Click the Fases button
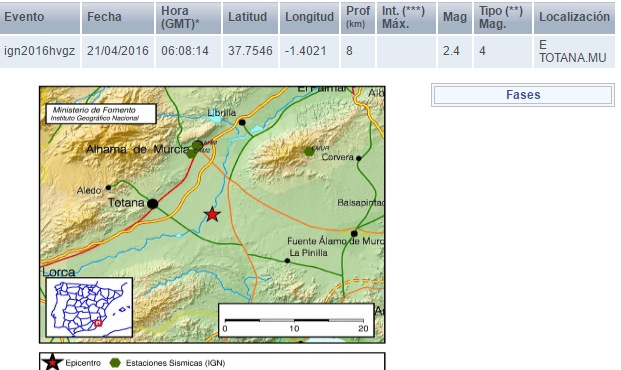Screen dimensions: 621x370 click(x=523, y=95)
